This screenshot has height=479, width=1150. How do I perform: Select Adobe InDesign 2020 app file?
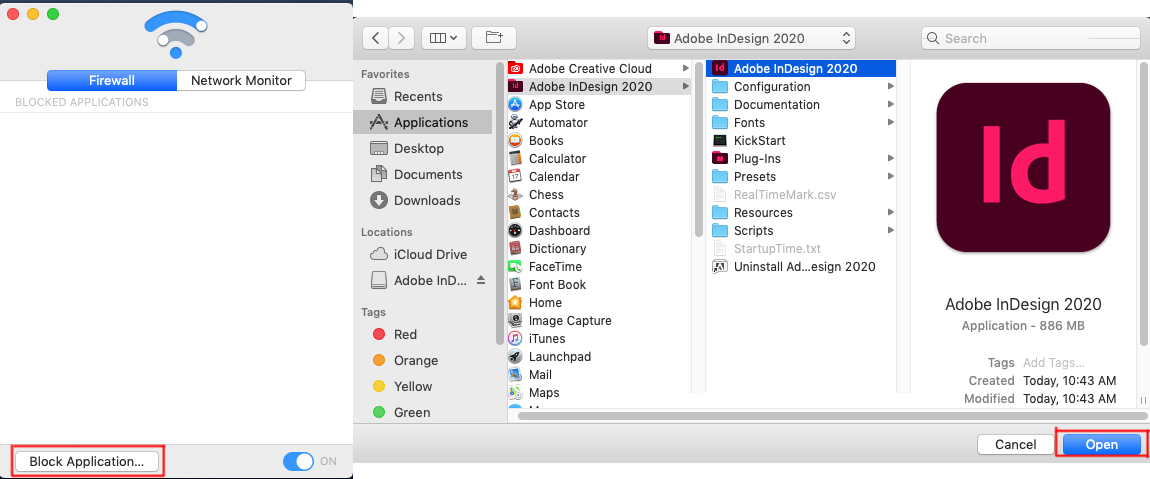click(801, 69)
